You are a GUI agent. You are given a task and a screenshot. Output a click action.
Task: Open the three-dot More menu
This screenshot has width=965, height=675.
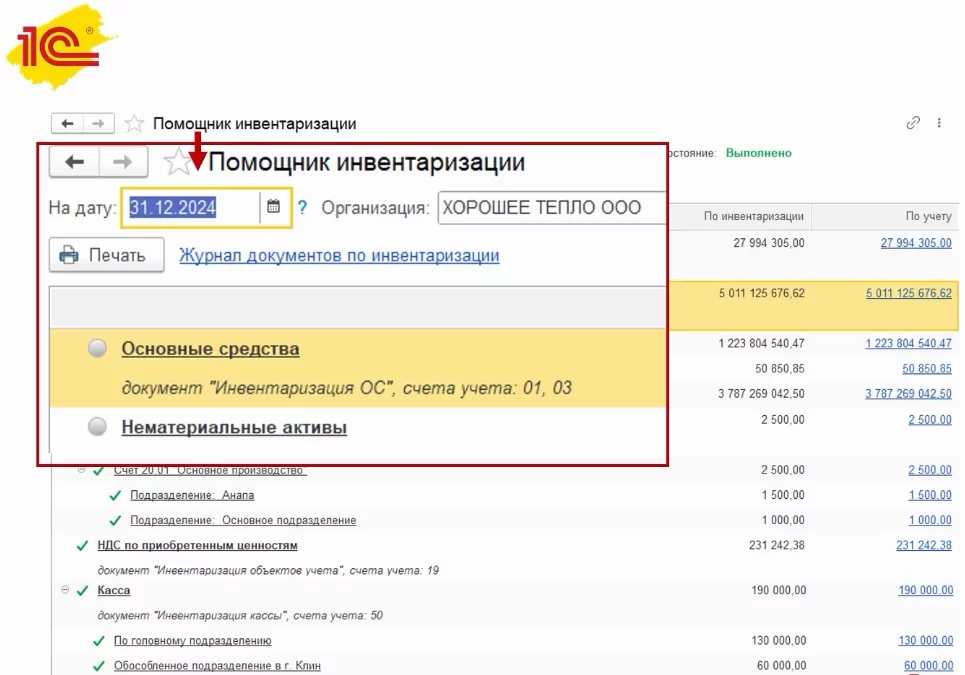938,122
